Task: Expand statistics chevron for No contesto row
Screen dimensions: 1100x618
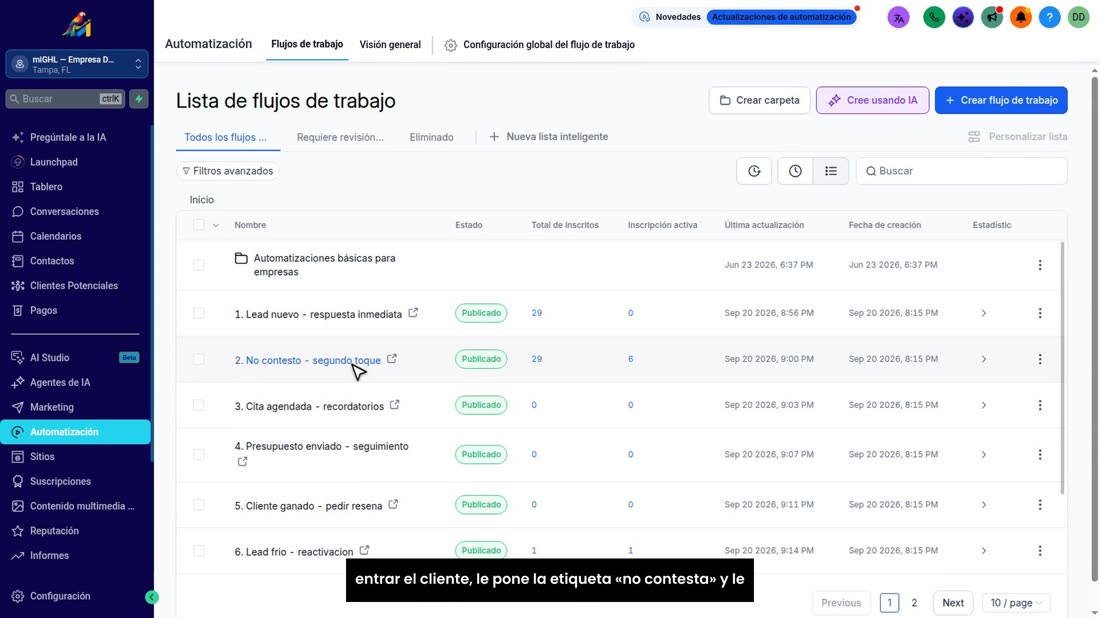Action: coord(984,358)
